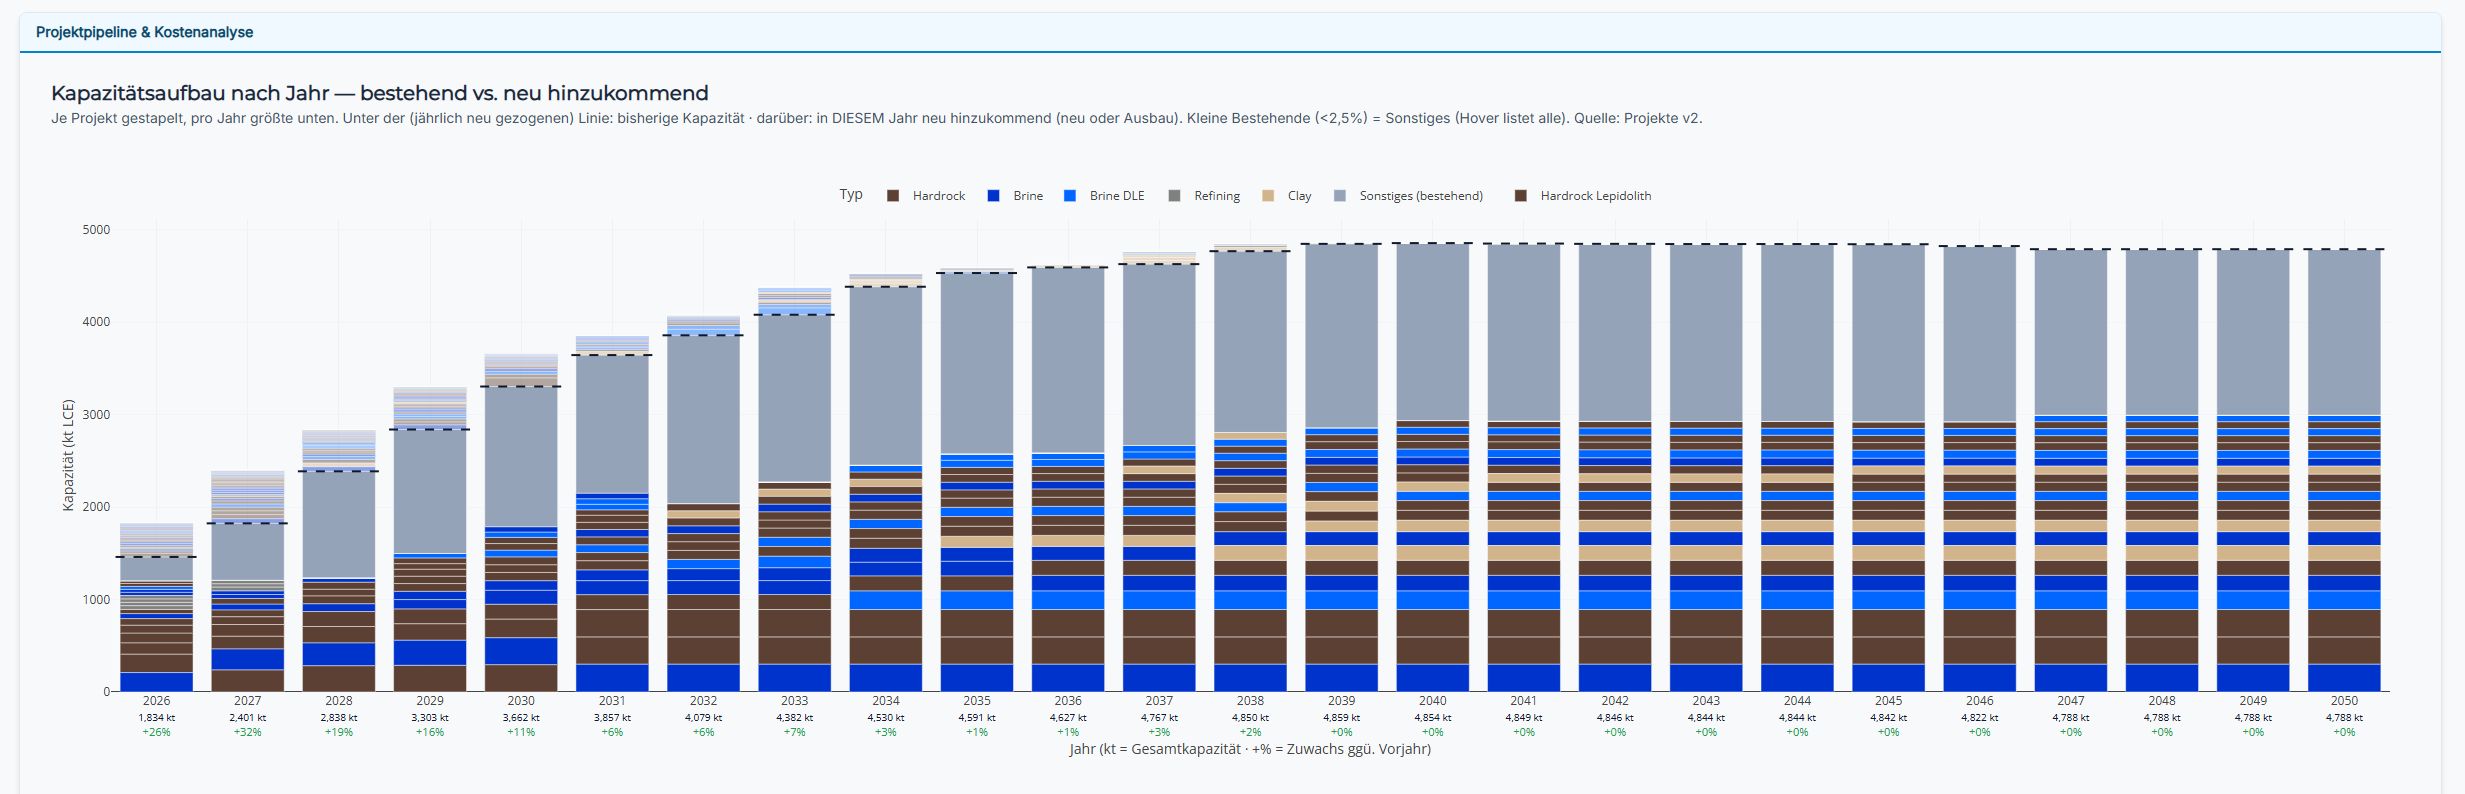Image resolution: width=2465 pixels, height=794 pixels.
Task: Click the total value '1,834 kt'
Action: [156, 718]
